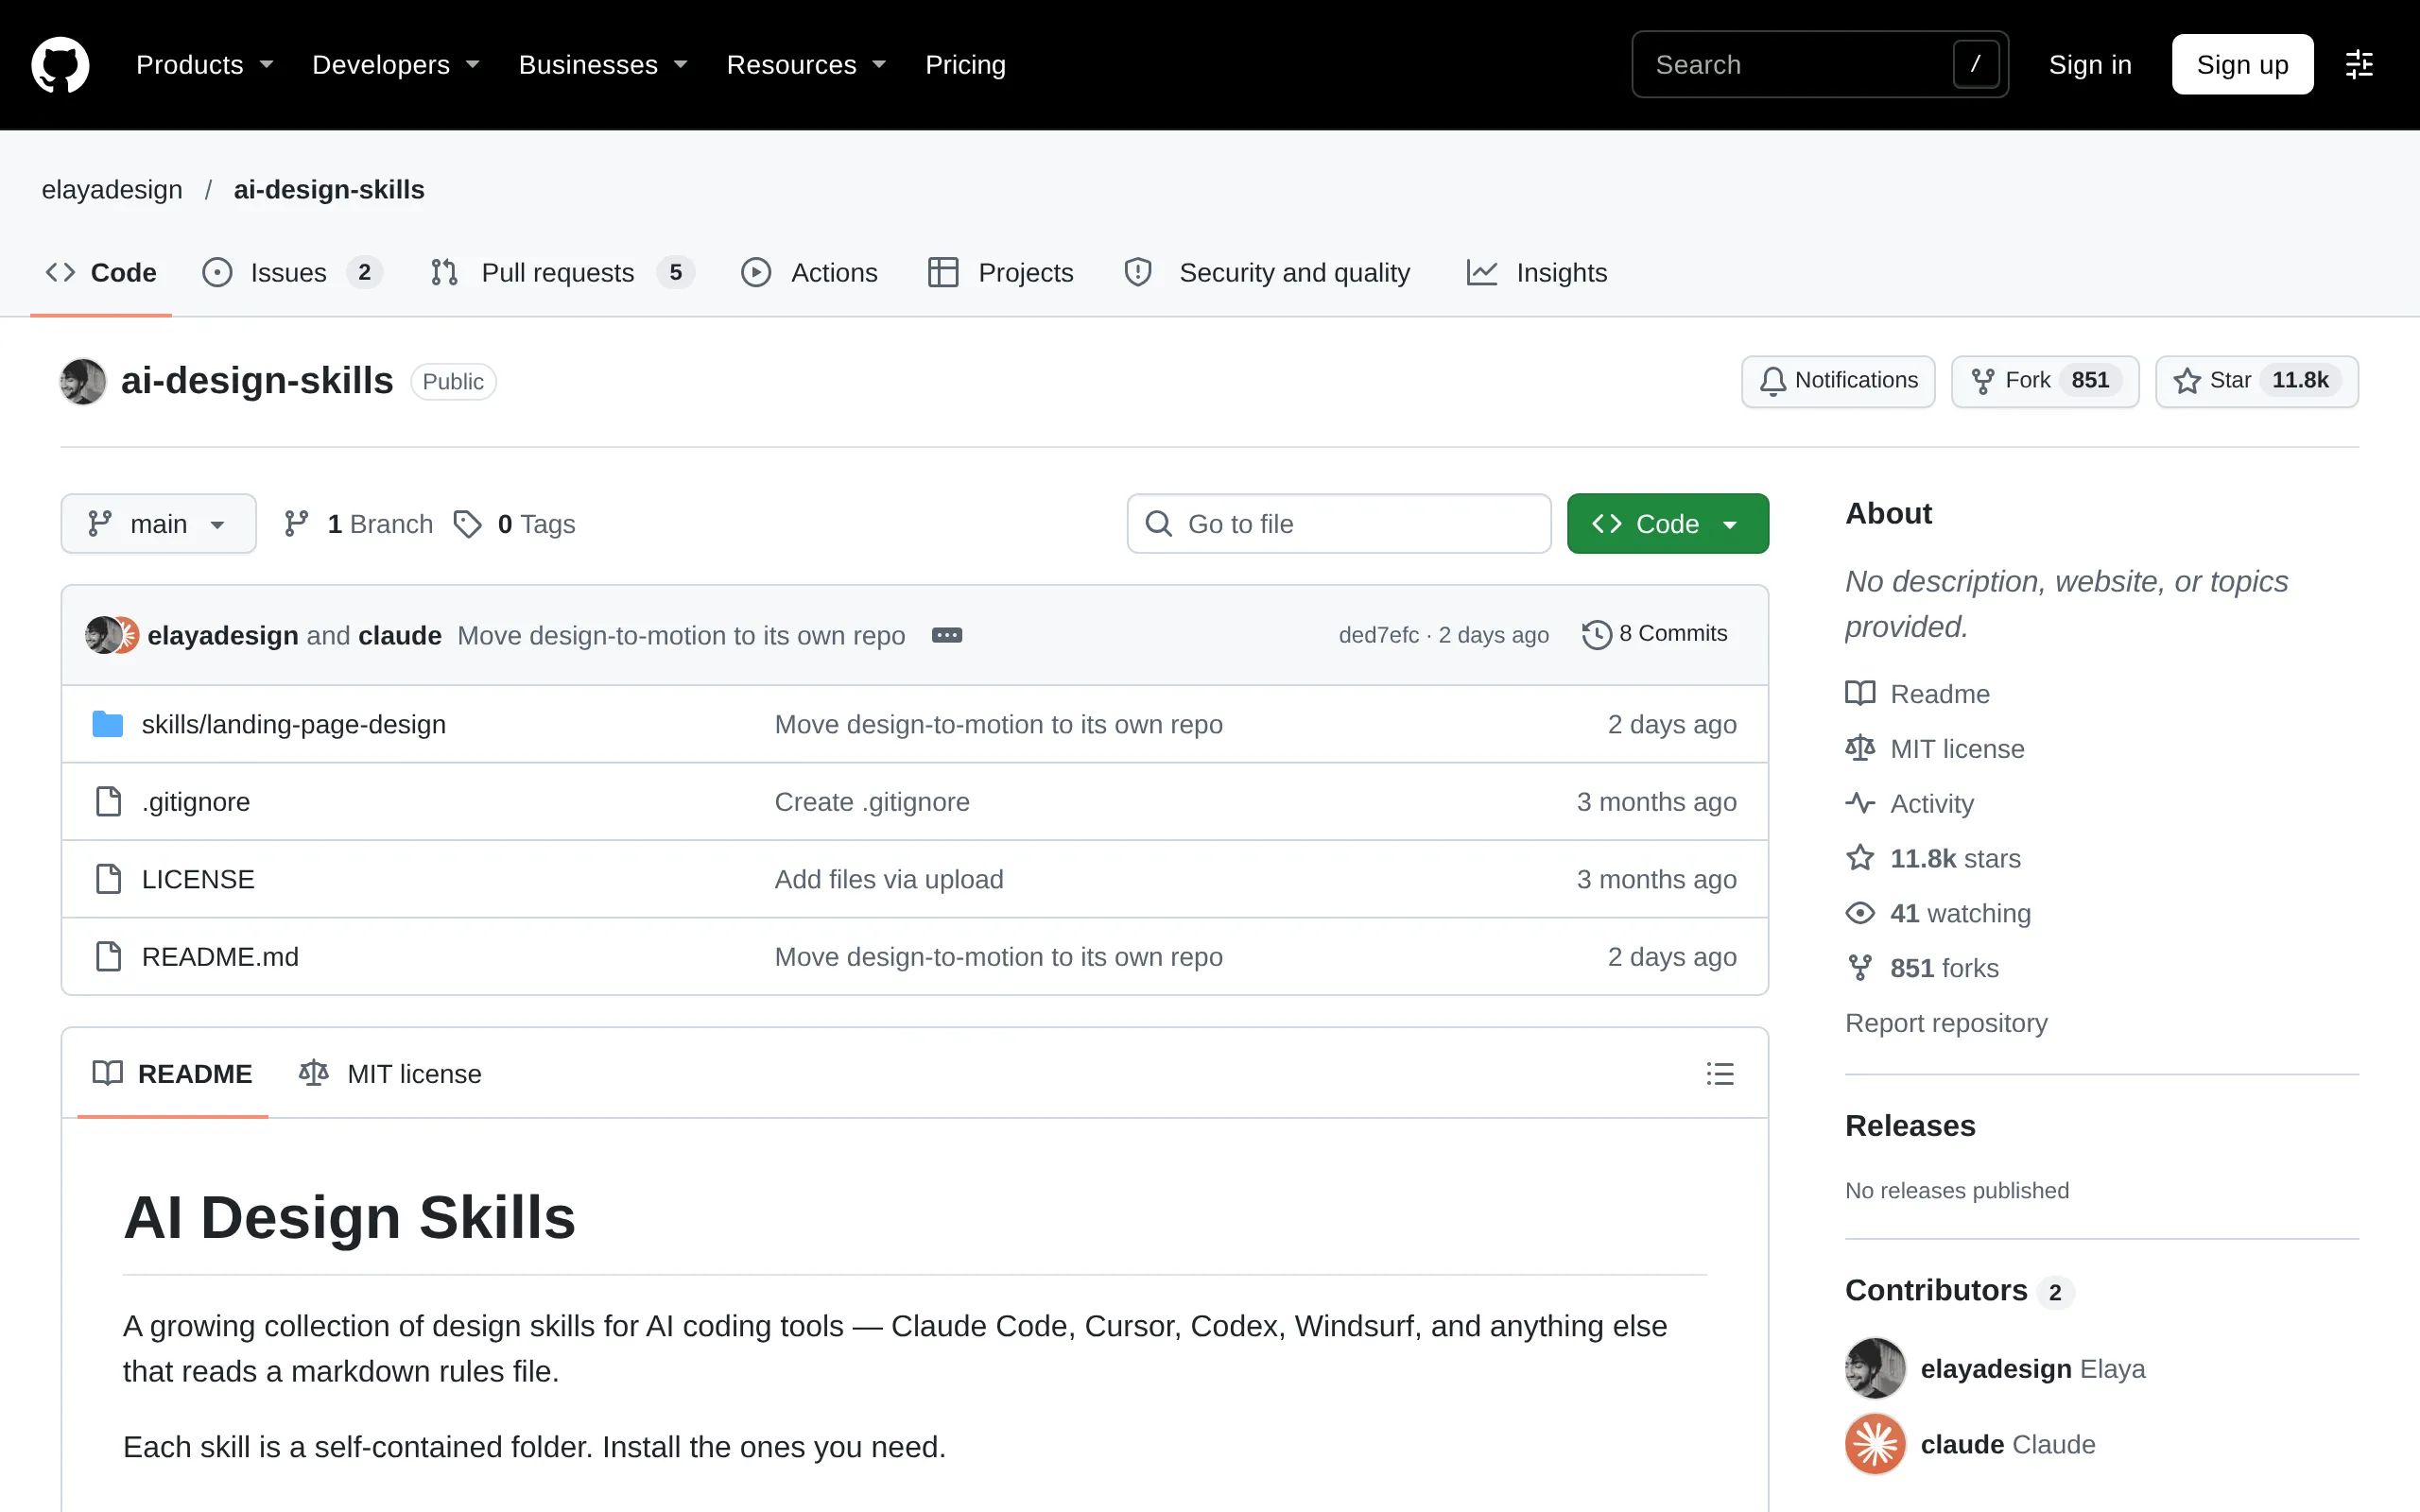The image size is (2420, 1512).
Task: Open the README outline list icon
Action: (1719, 1074)
